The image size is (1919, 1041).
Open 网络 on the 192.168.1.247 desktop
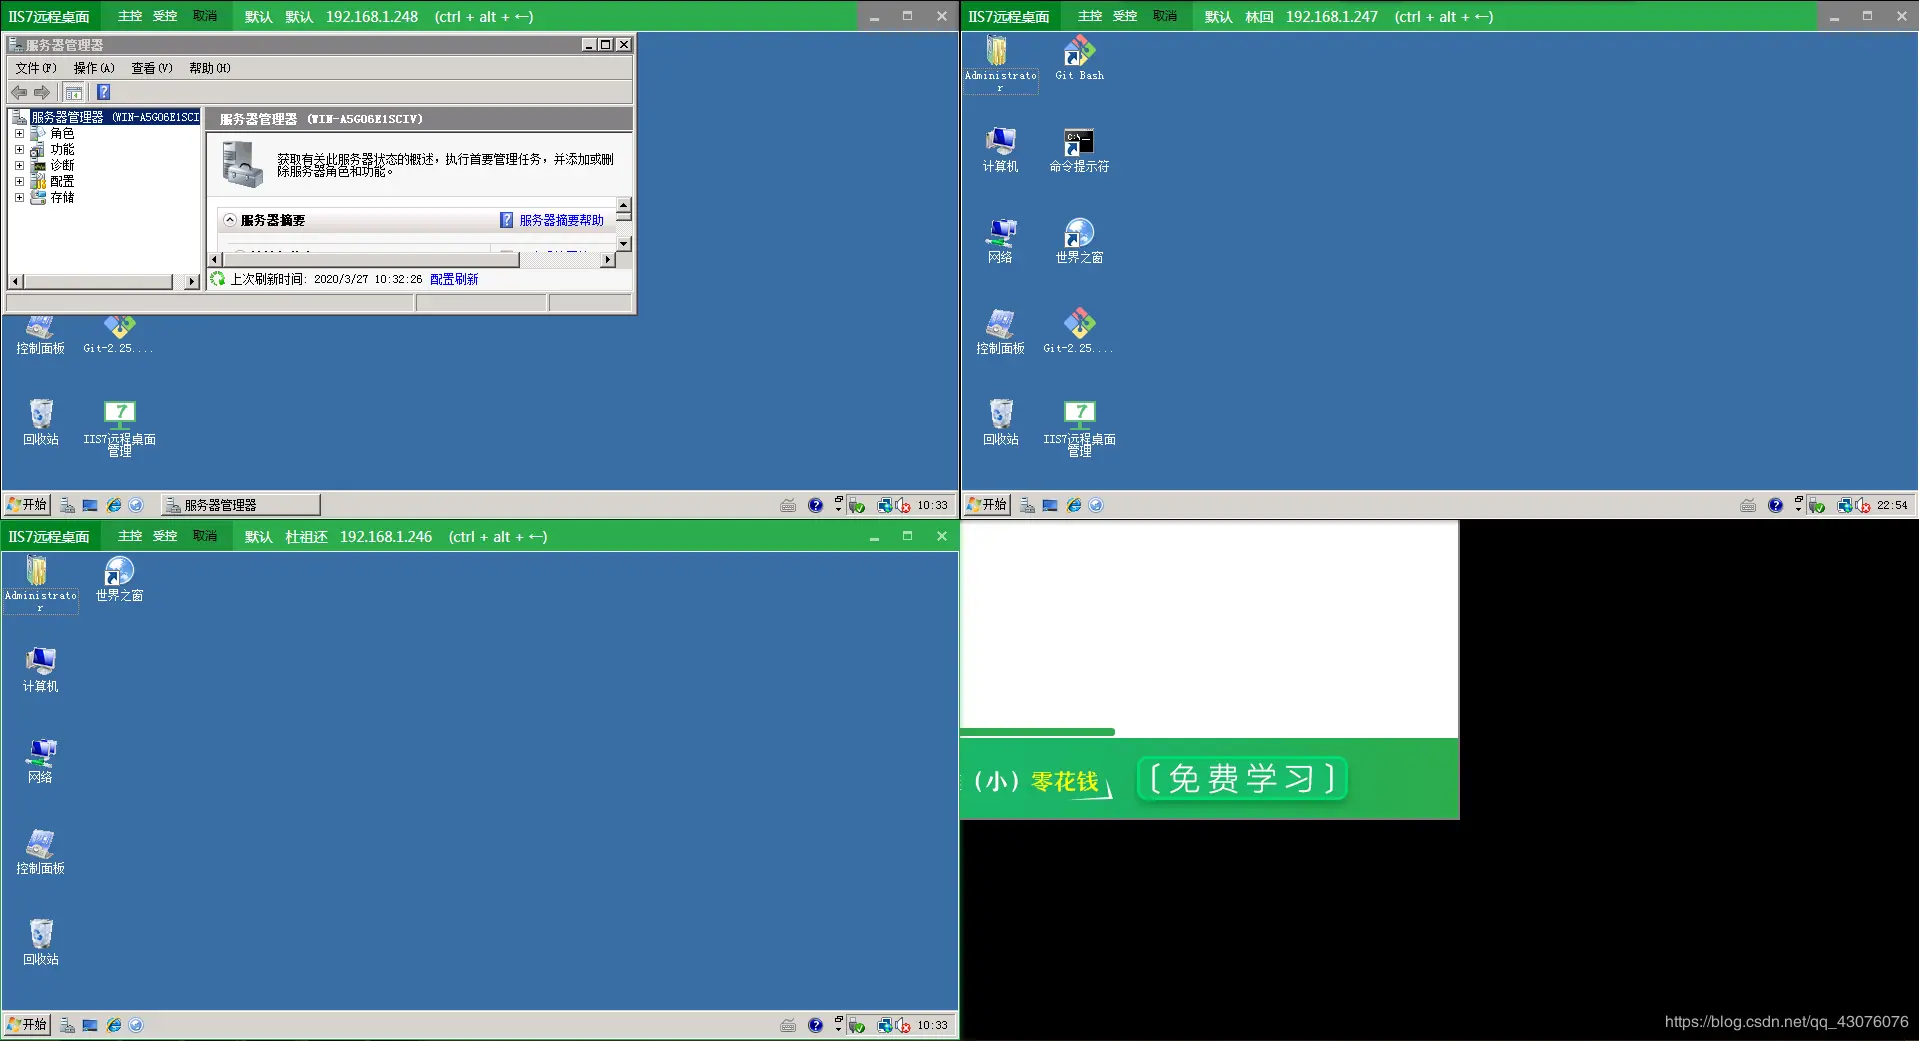1000,241
